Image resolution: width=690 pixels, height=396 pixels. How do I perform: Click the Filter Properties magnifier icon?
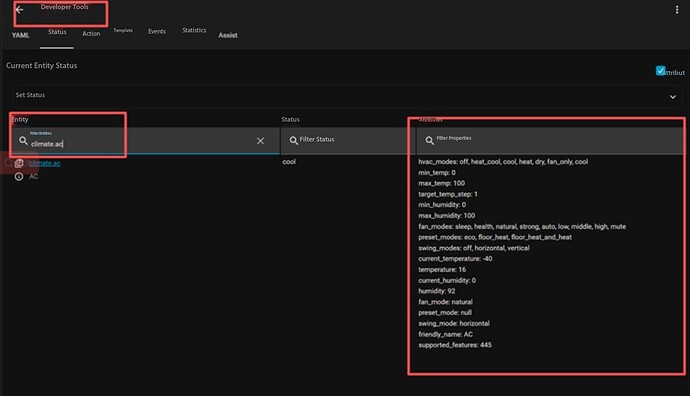pyautogui.click(x=429, y=140)
